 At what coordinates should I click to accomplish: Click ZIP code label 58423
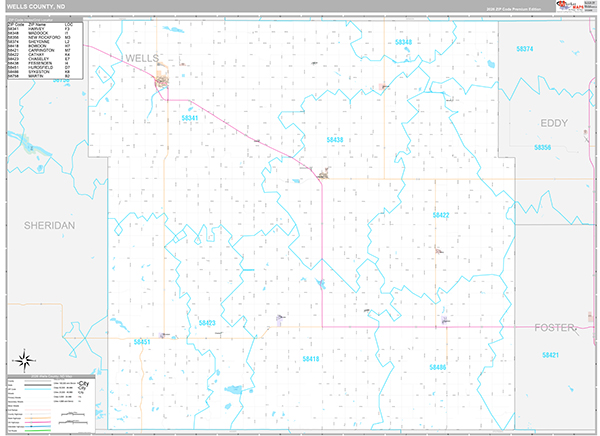(x=207, y=323)
